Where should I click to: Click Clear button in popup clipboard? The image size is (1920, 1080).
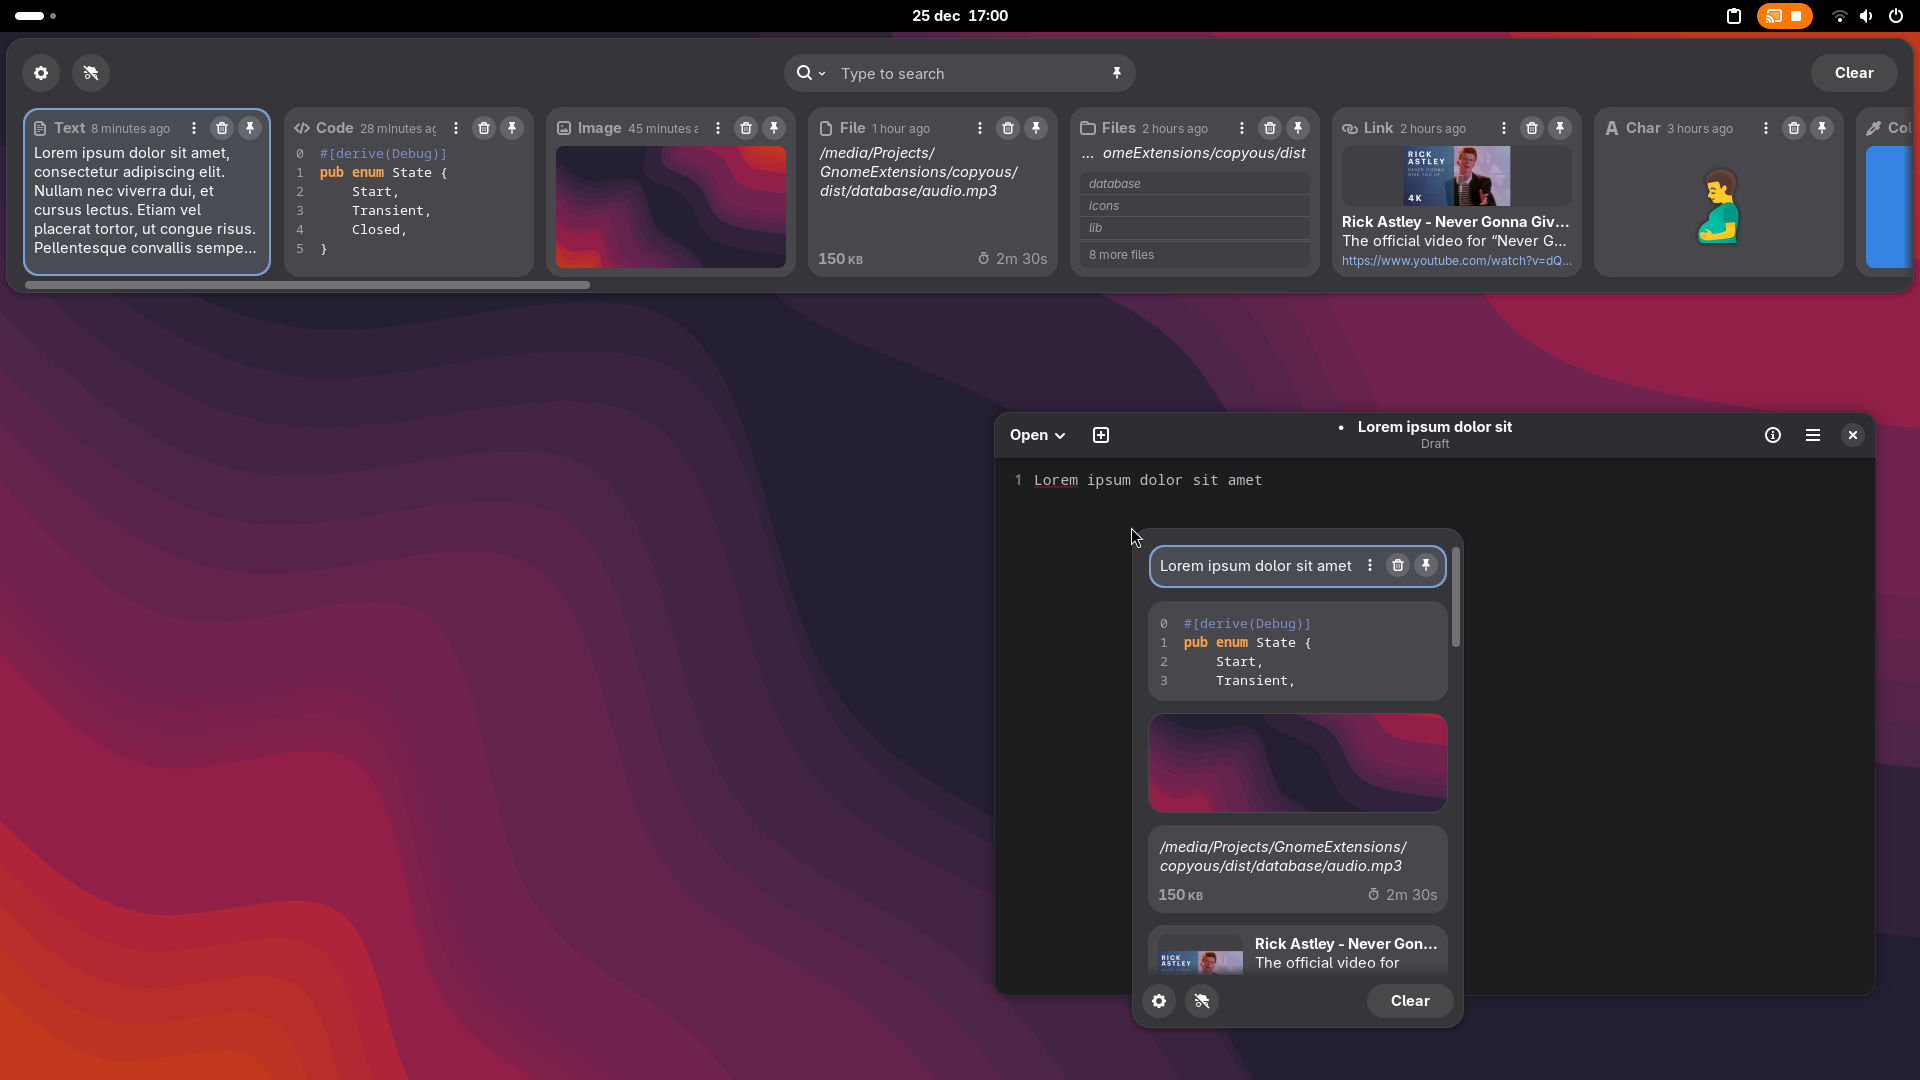1409,1001
